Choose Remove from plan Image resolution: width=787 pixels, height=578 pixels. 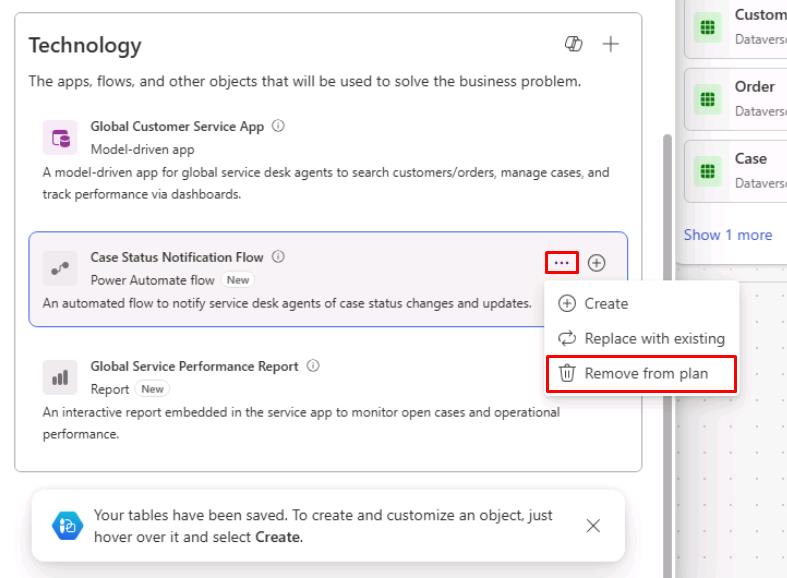641,374
